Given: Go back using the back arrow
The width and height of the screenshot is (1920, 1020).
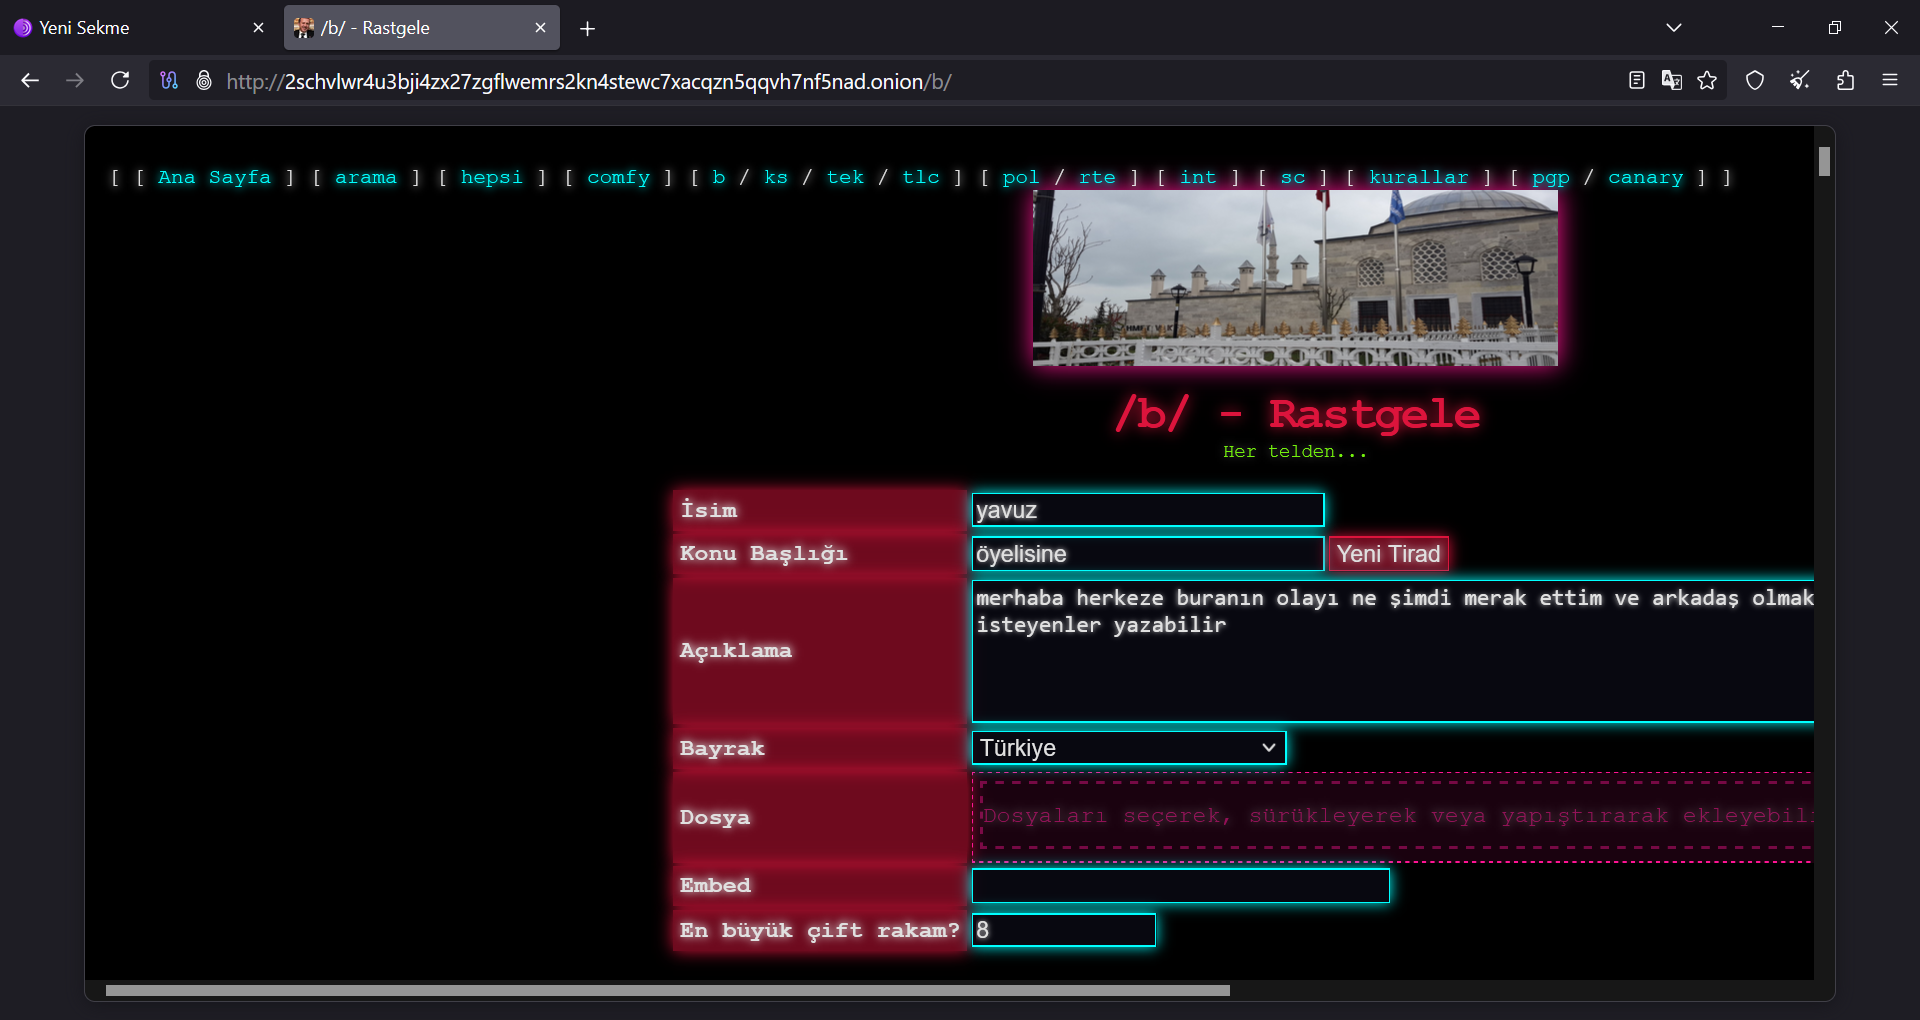Looking at the screenshot, I should [x=30, y=81].
